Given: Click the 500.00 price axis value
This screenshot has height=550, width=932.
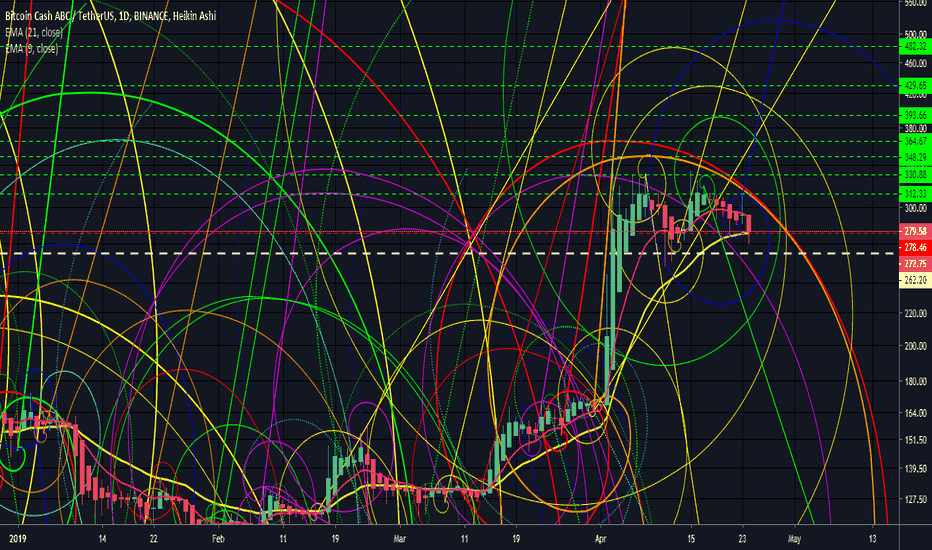Looking at the screenshot, I should pos(915,34).
